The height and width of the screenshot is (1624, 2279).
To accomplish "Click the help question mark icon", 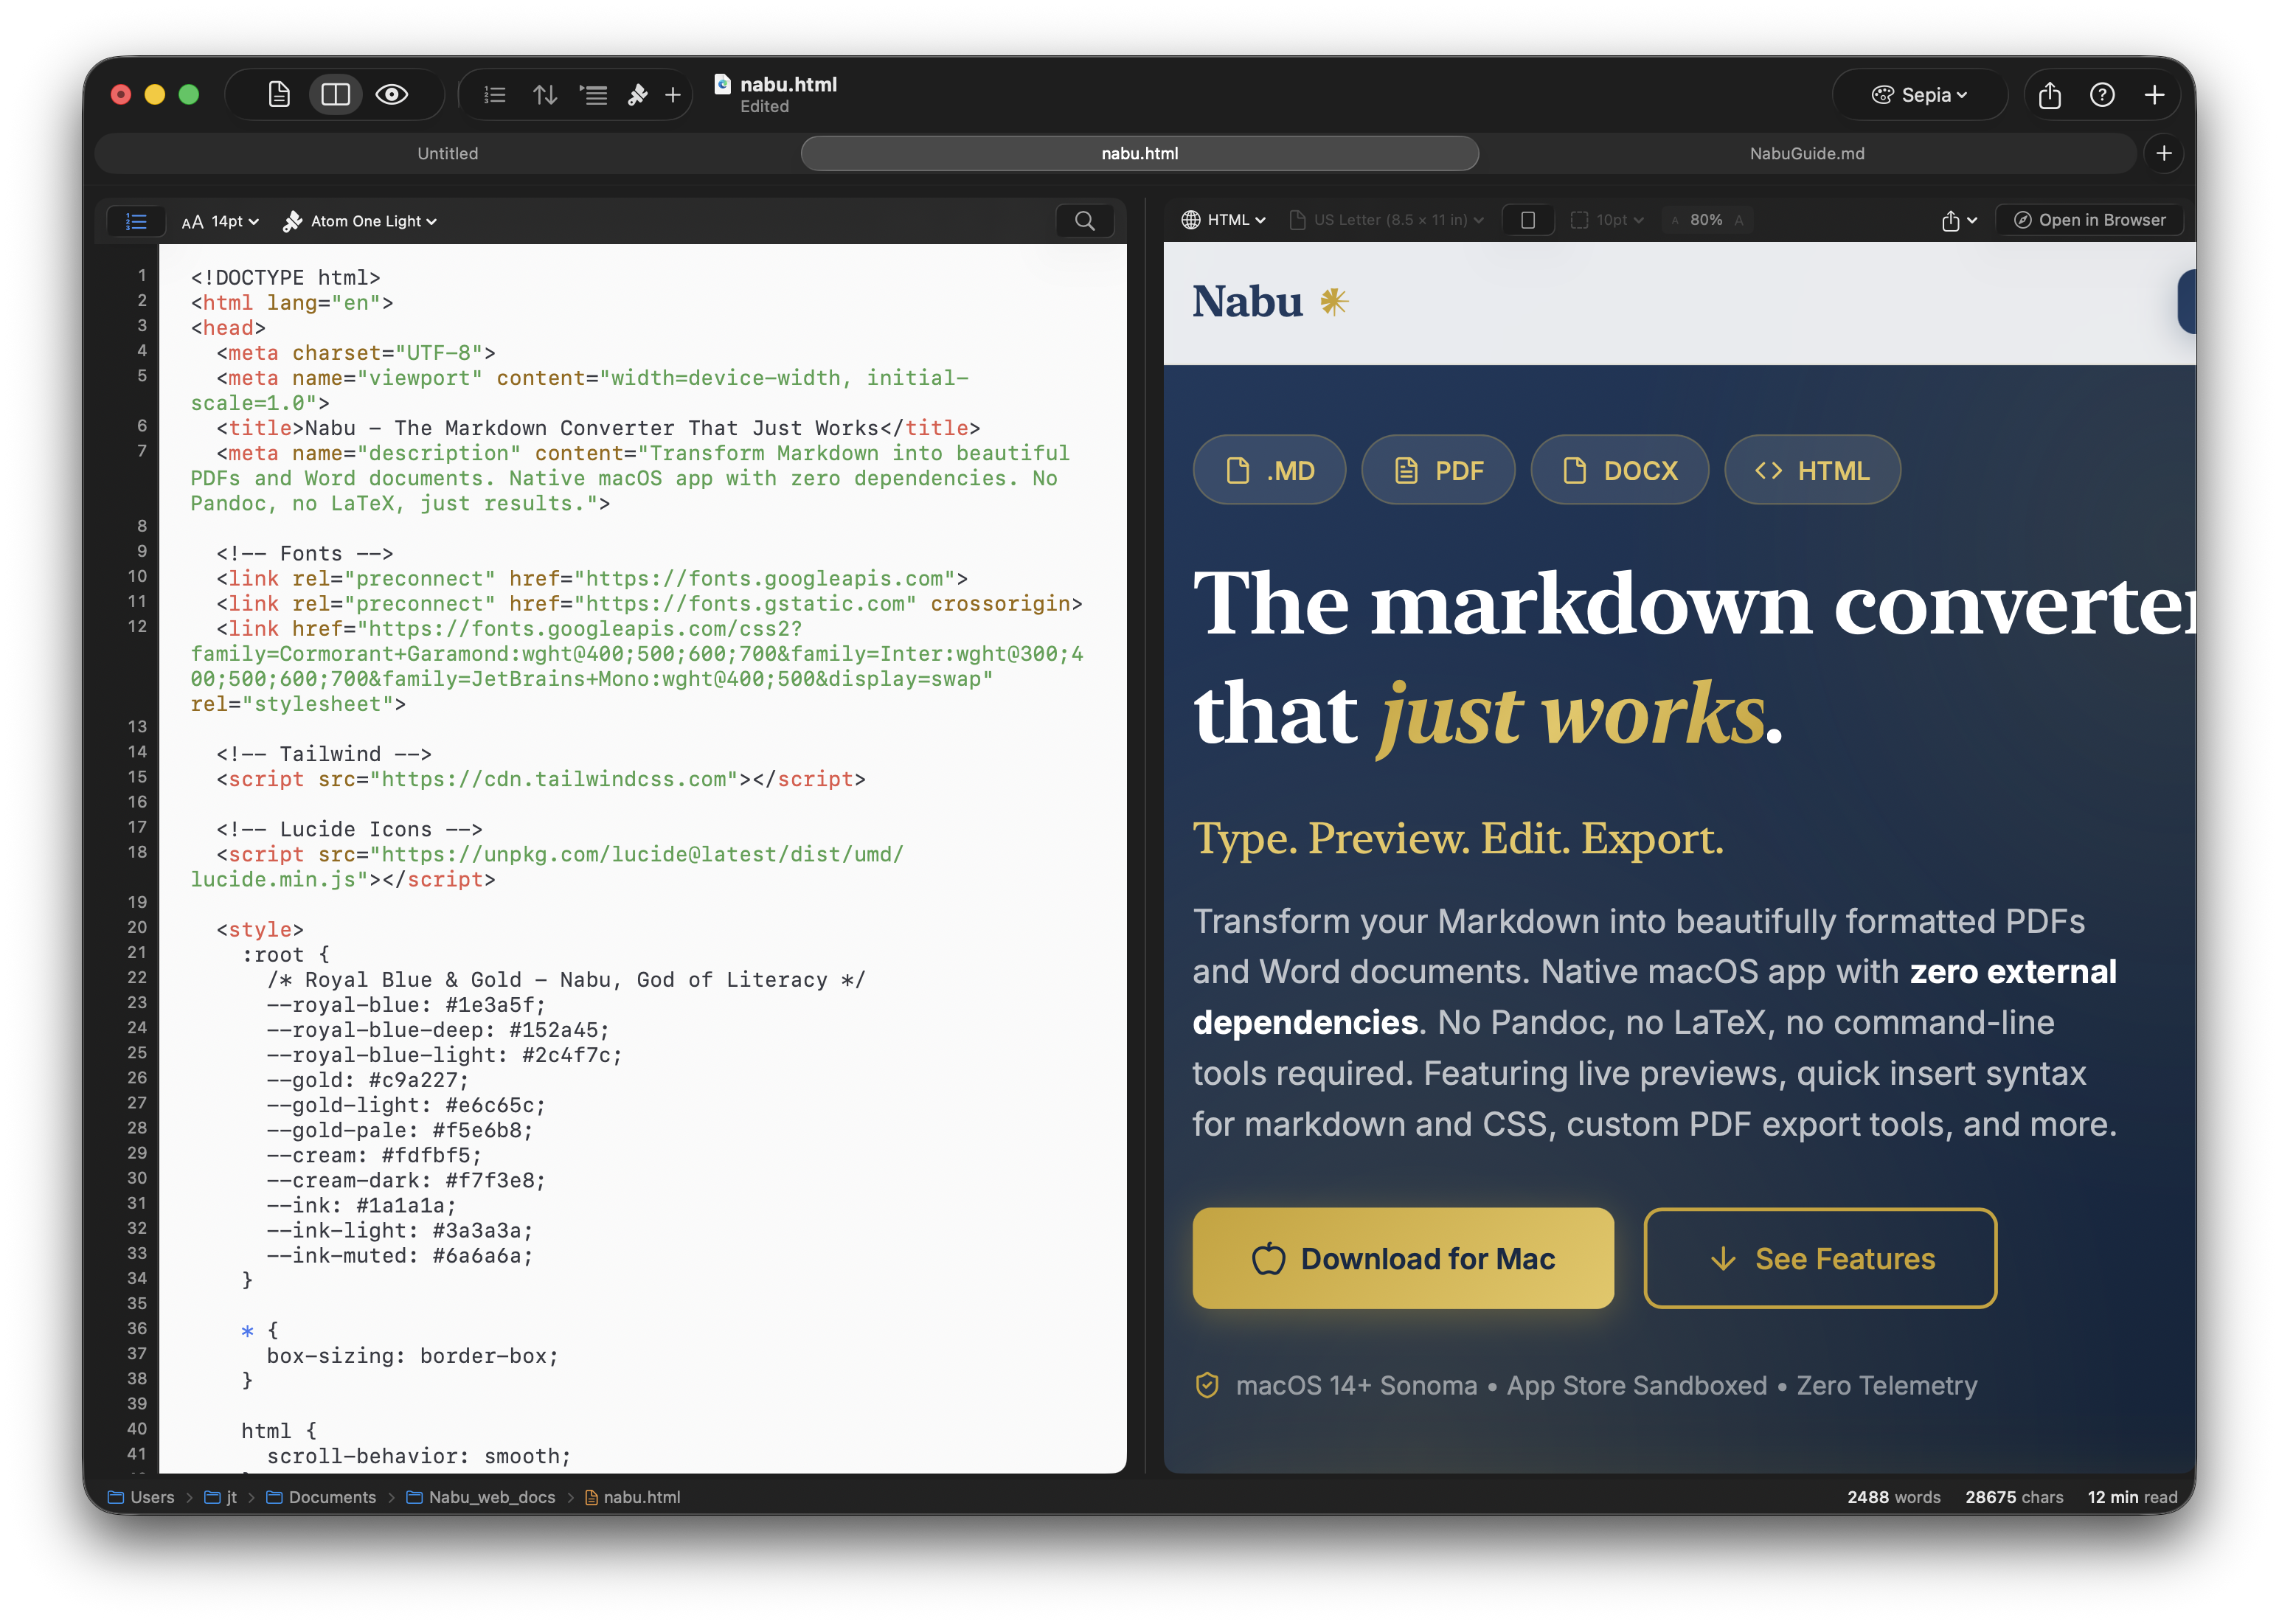I will click(x=2102, y=95).
